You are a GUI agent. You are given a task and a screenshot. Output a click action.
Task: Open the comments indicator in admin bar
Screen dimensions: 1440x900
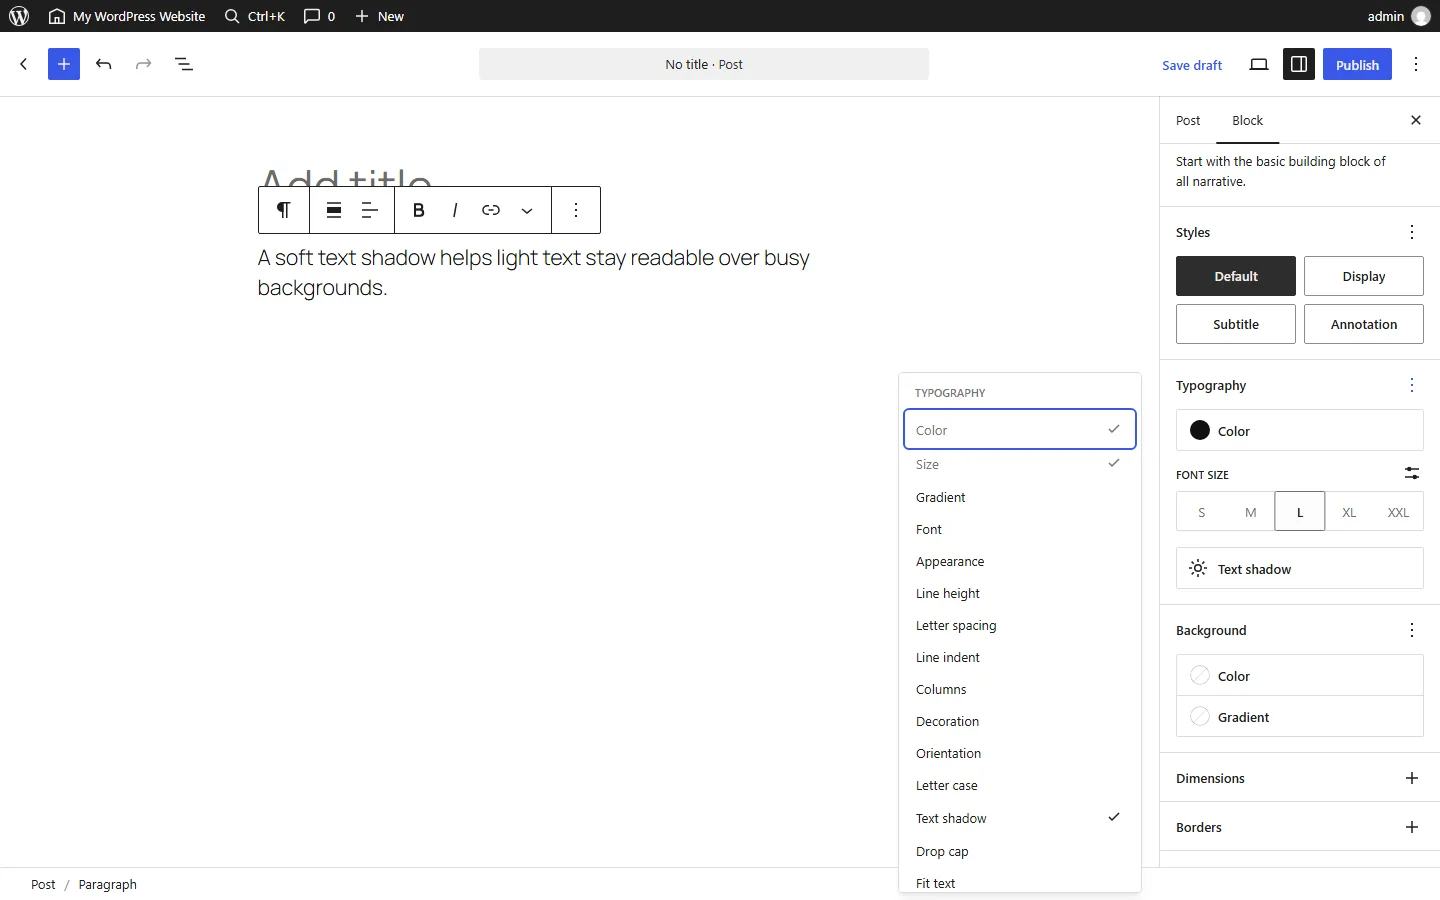point(320,16)
